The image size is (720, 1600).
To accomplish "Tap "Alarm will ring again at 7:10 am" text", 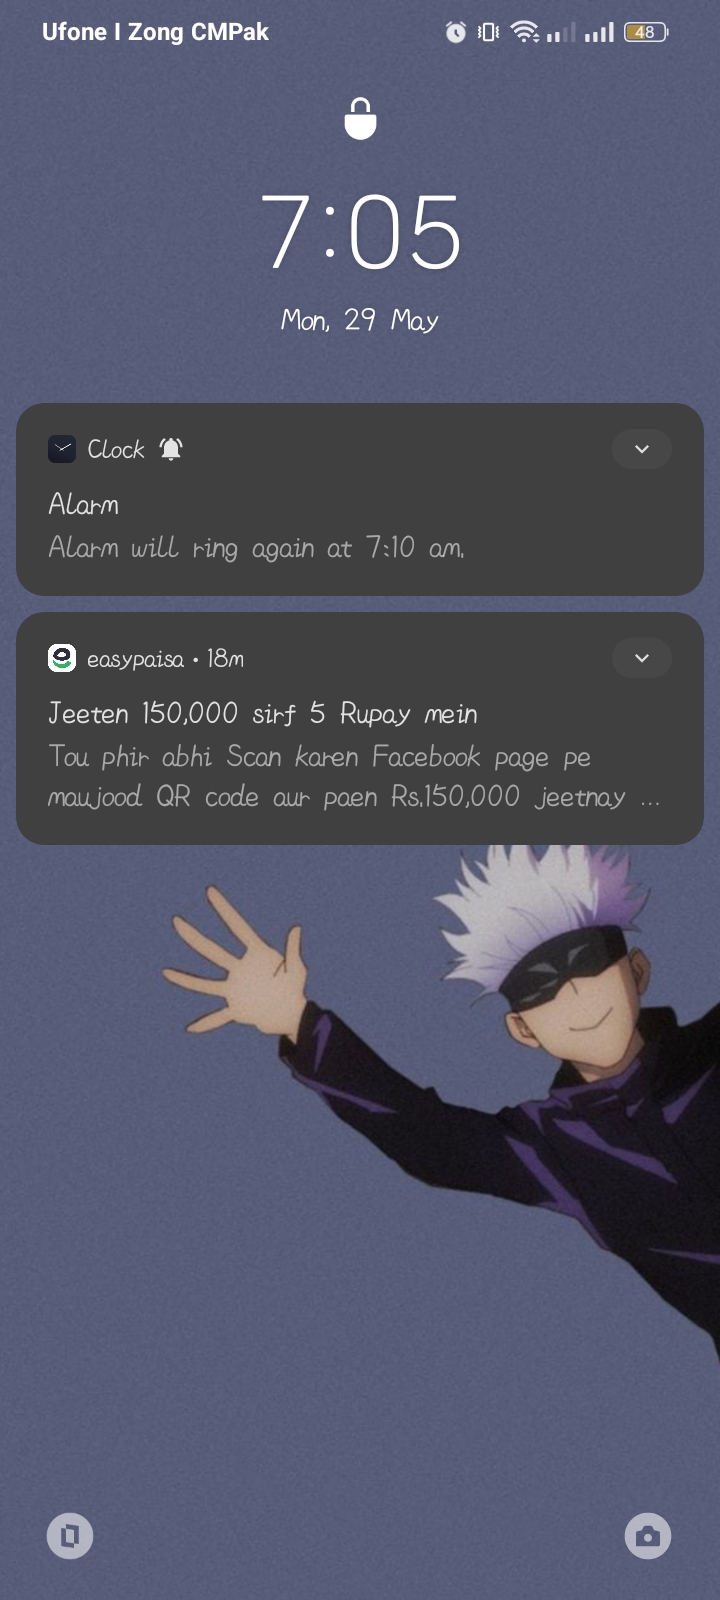I will tap(257, 547).
